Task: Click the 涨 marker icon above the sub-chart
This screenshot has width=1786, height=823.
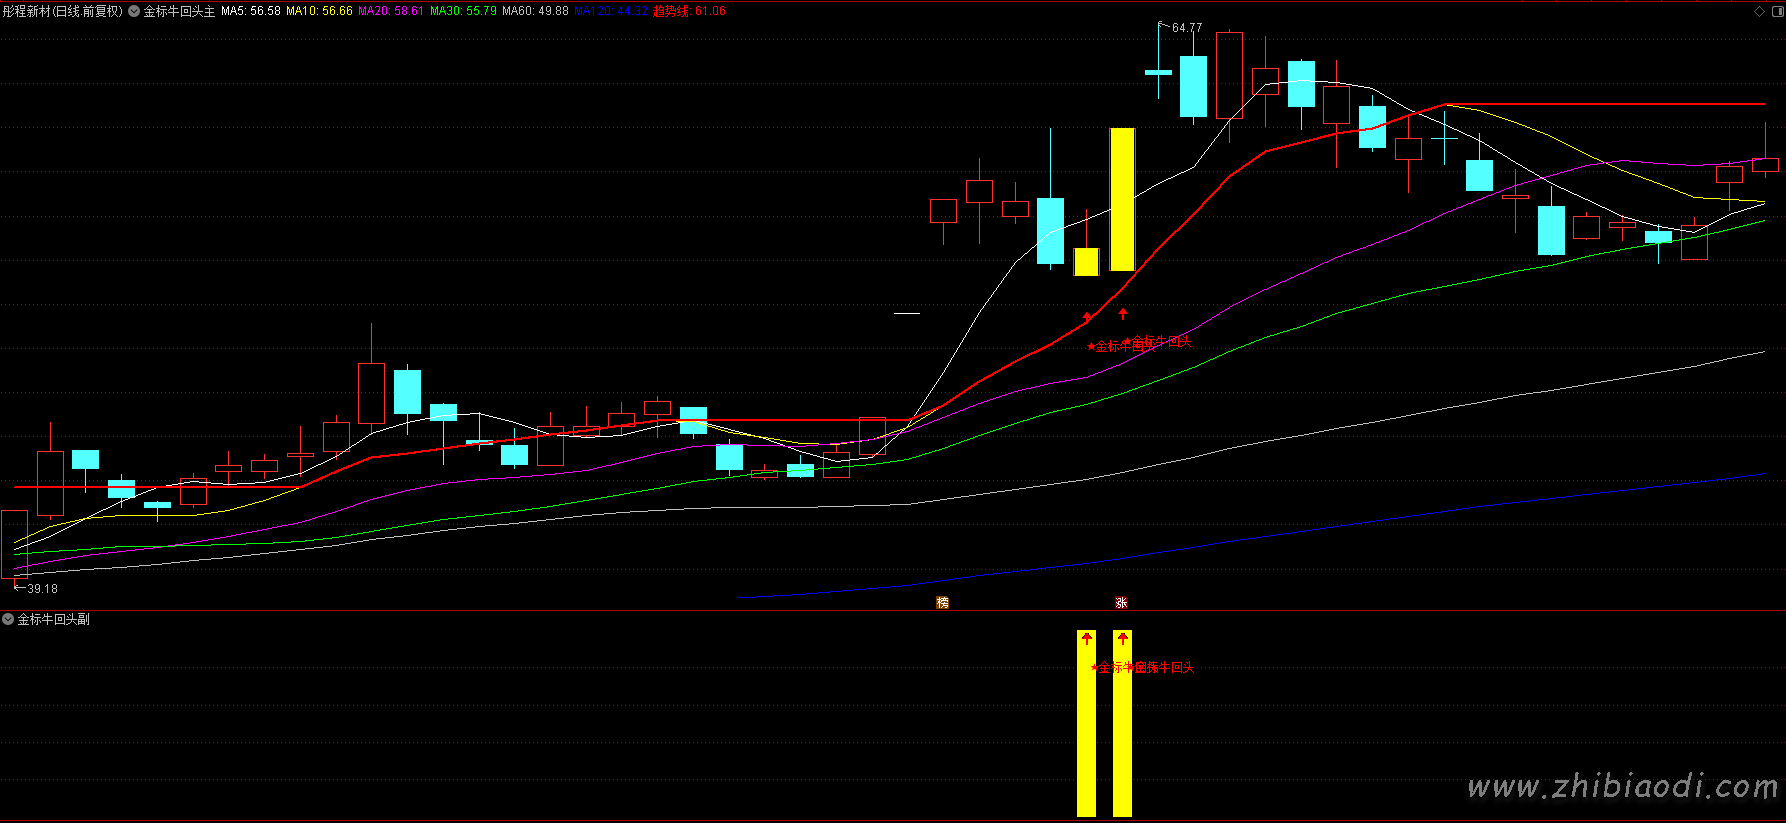Action: point(1121,602)
